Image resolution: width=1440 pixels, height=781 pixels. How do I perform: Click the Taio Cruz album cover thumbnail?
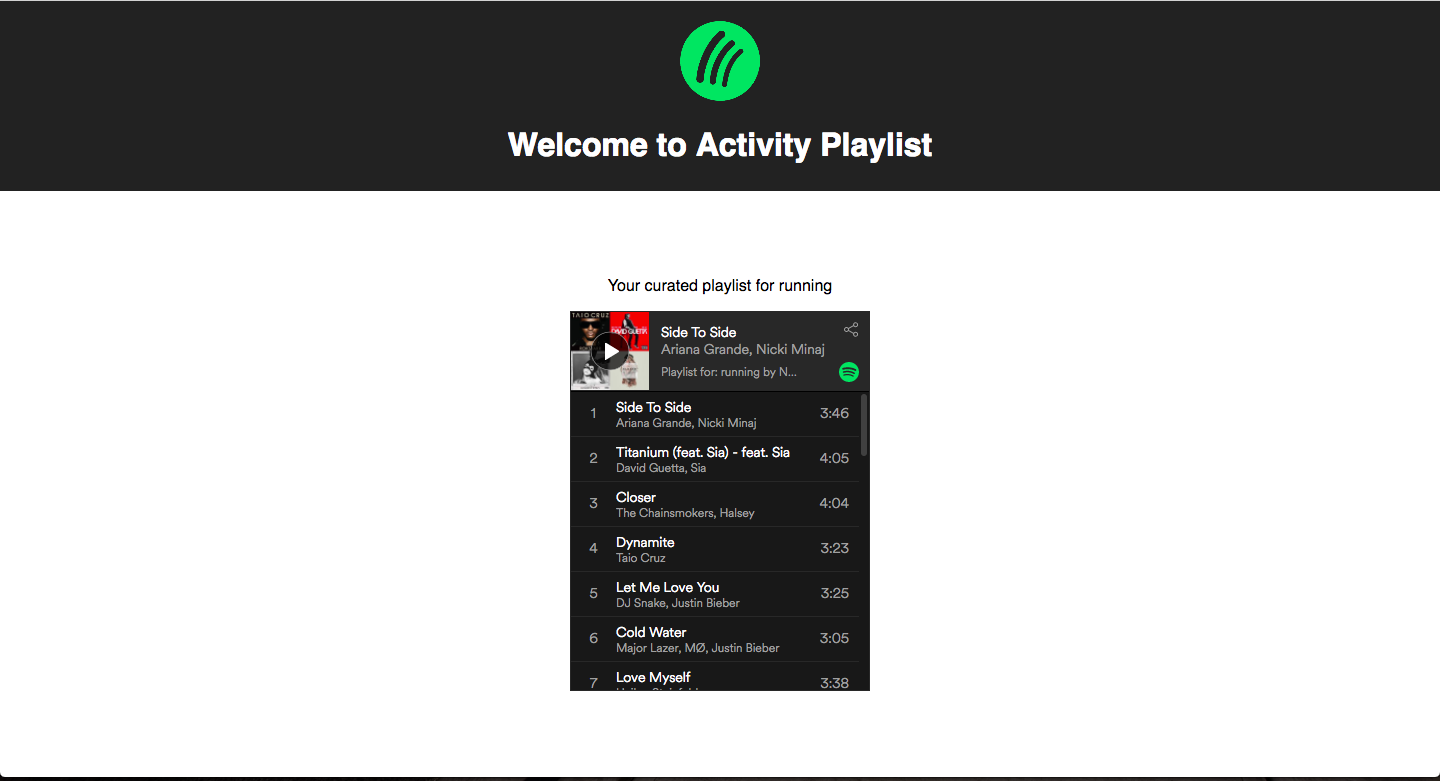pyautogui.click(x=590, y=331)
